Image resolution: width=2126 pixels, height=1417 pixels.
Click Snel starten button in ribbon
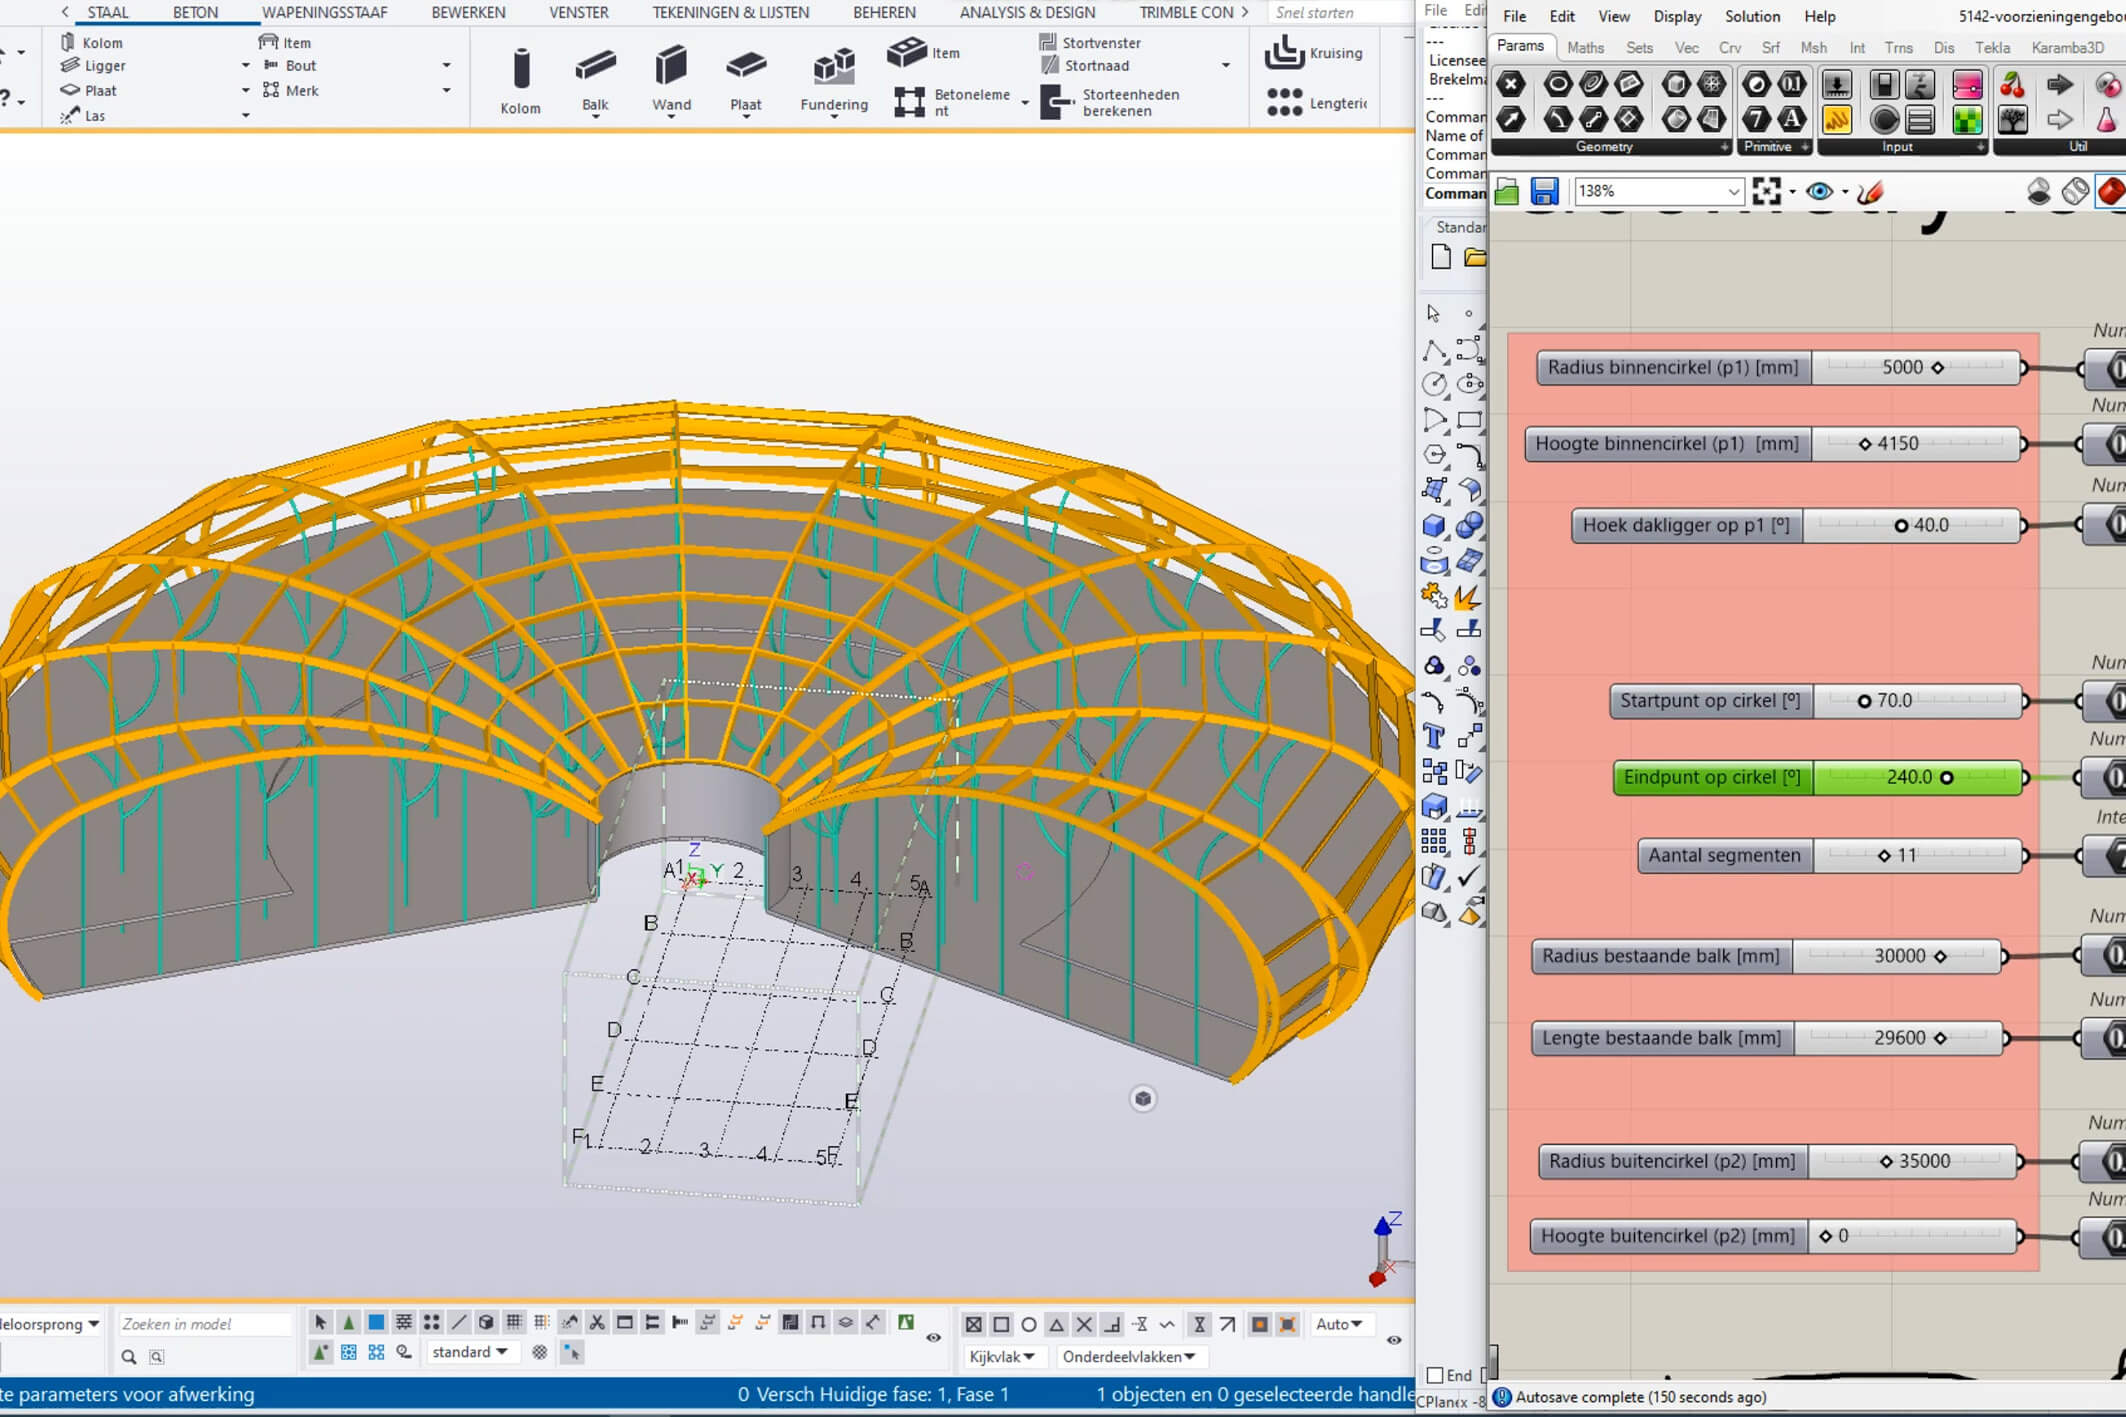(1329, 13)
